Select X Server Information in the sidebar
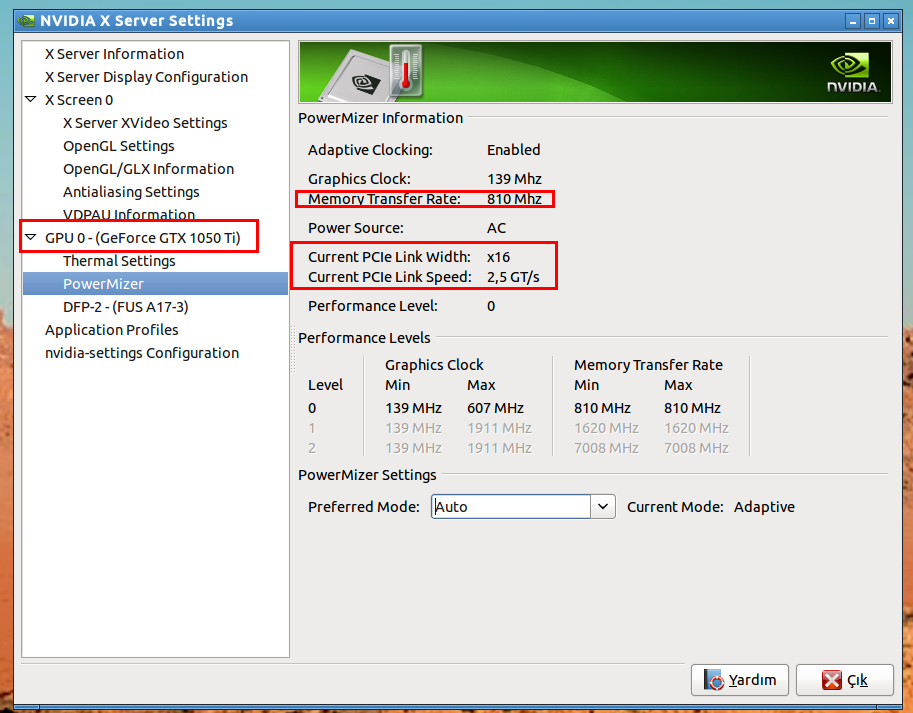 (x=114, y=54)
